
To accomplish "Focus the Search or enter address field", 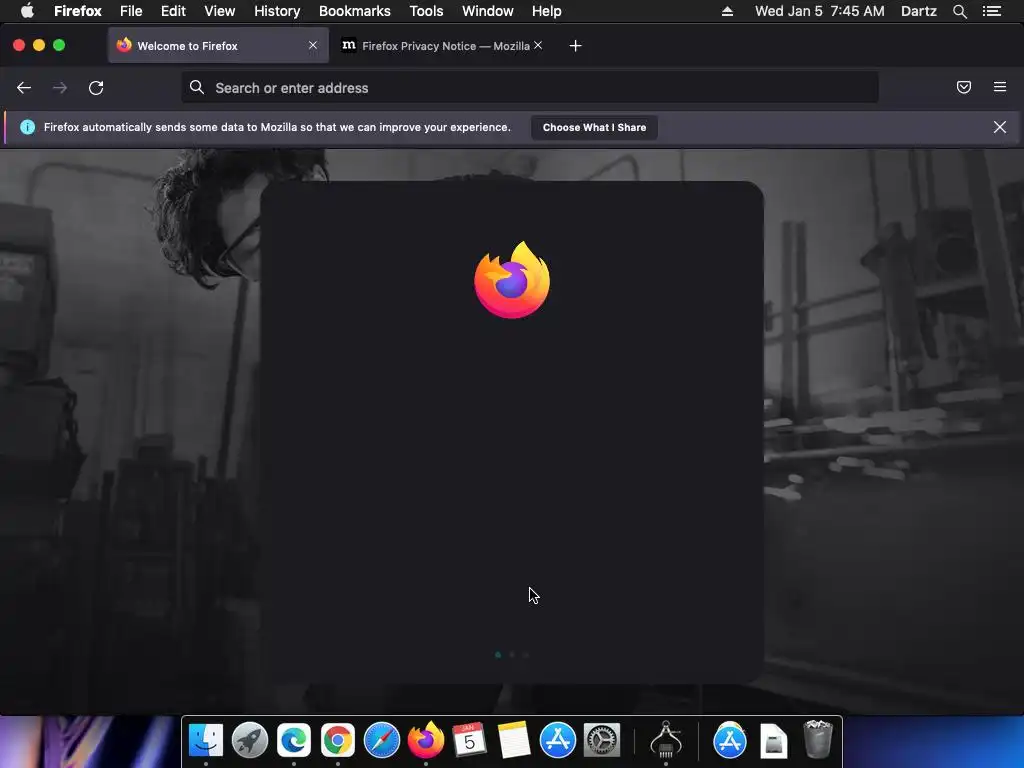I will 530,88.
